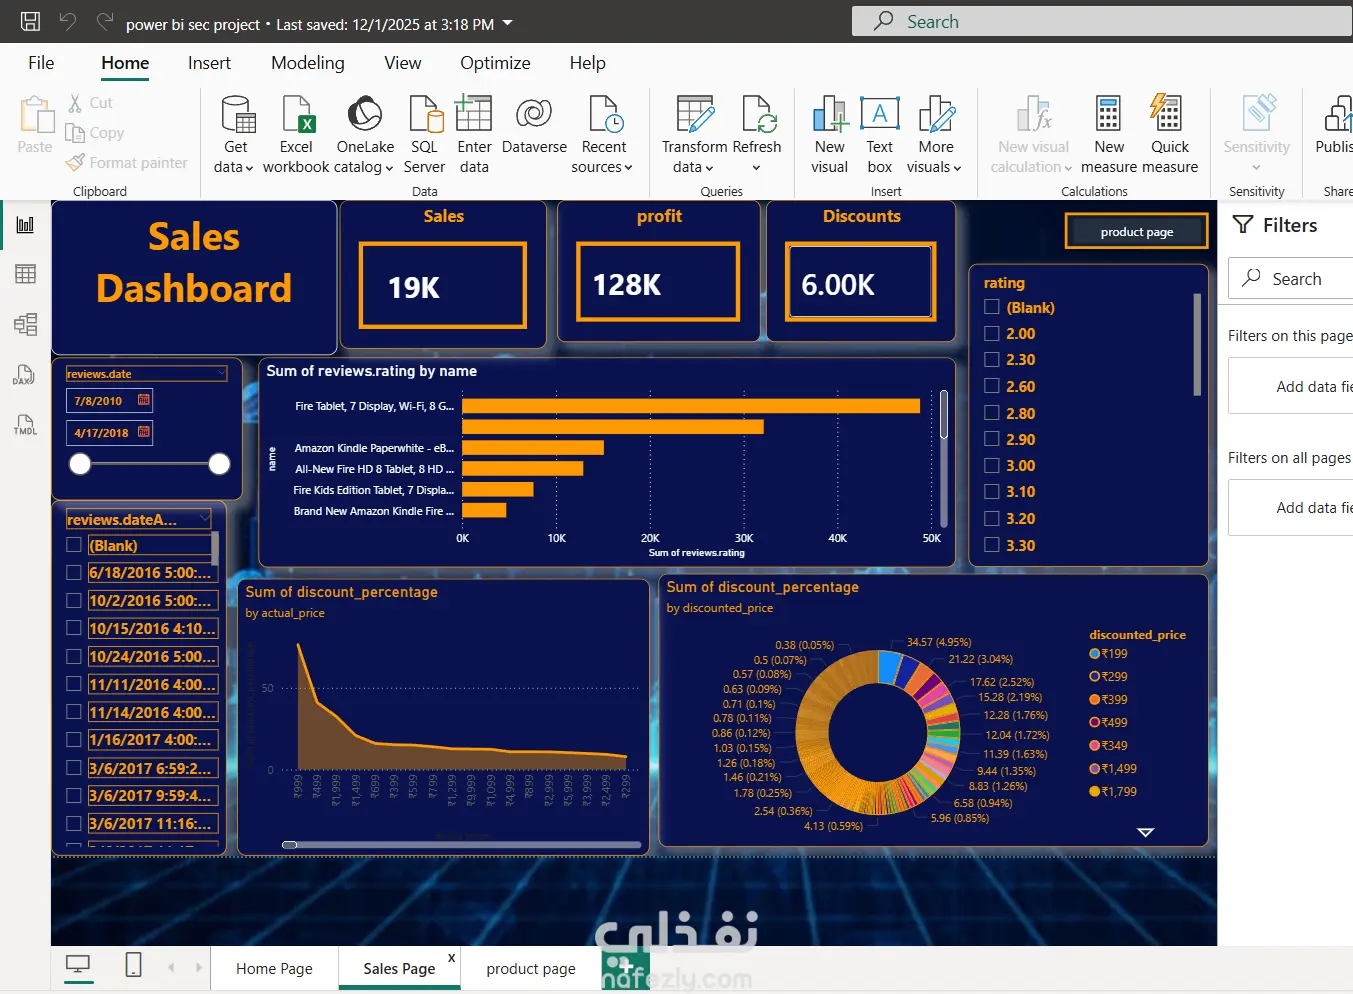Click the Redo arrow icon

[x=104, y=21]
